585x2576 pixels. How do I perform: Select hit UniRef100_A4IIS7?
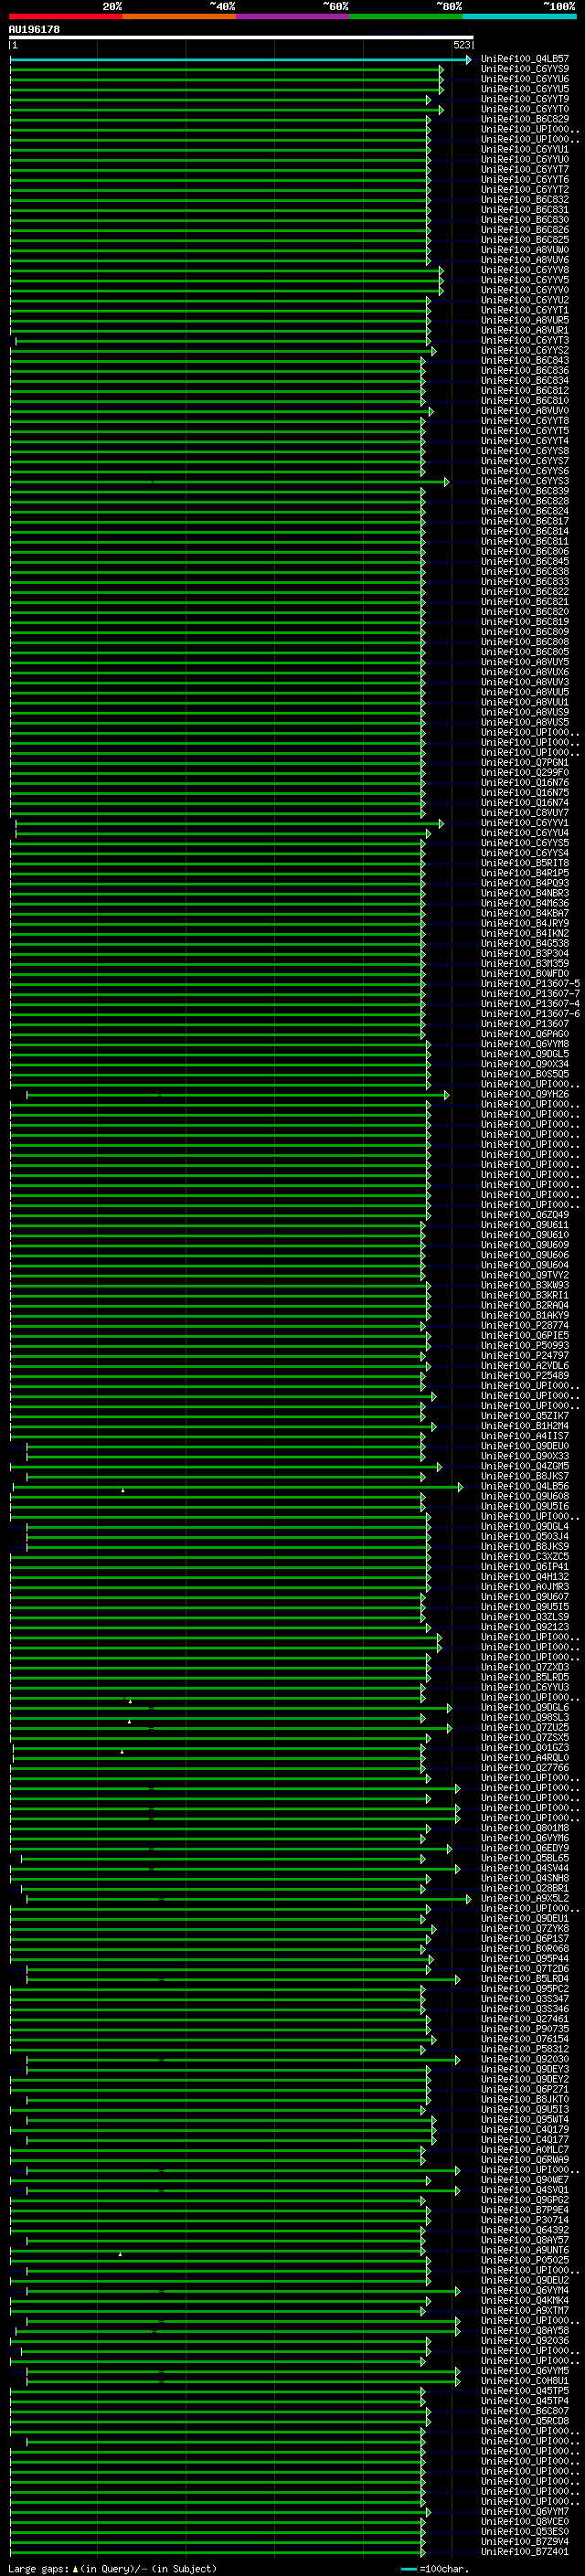[525, 1436]
